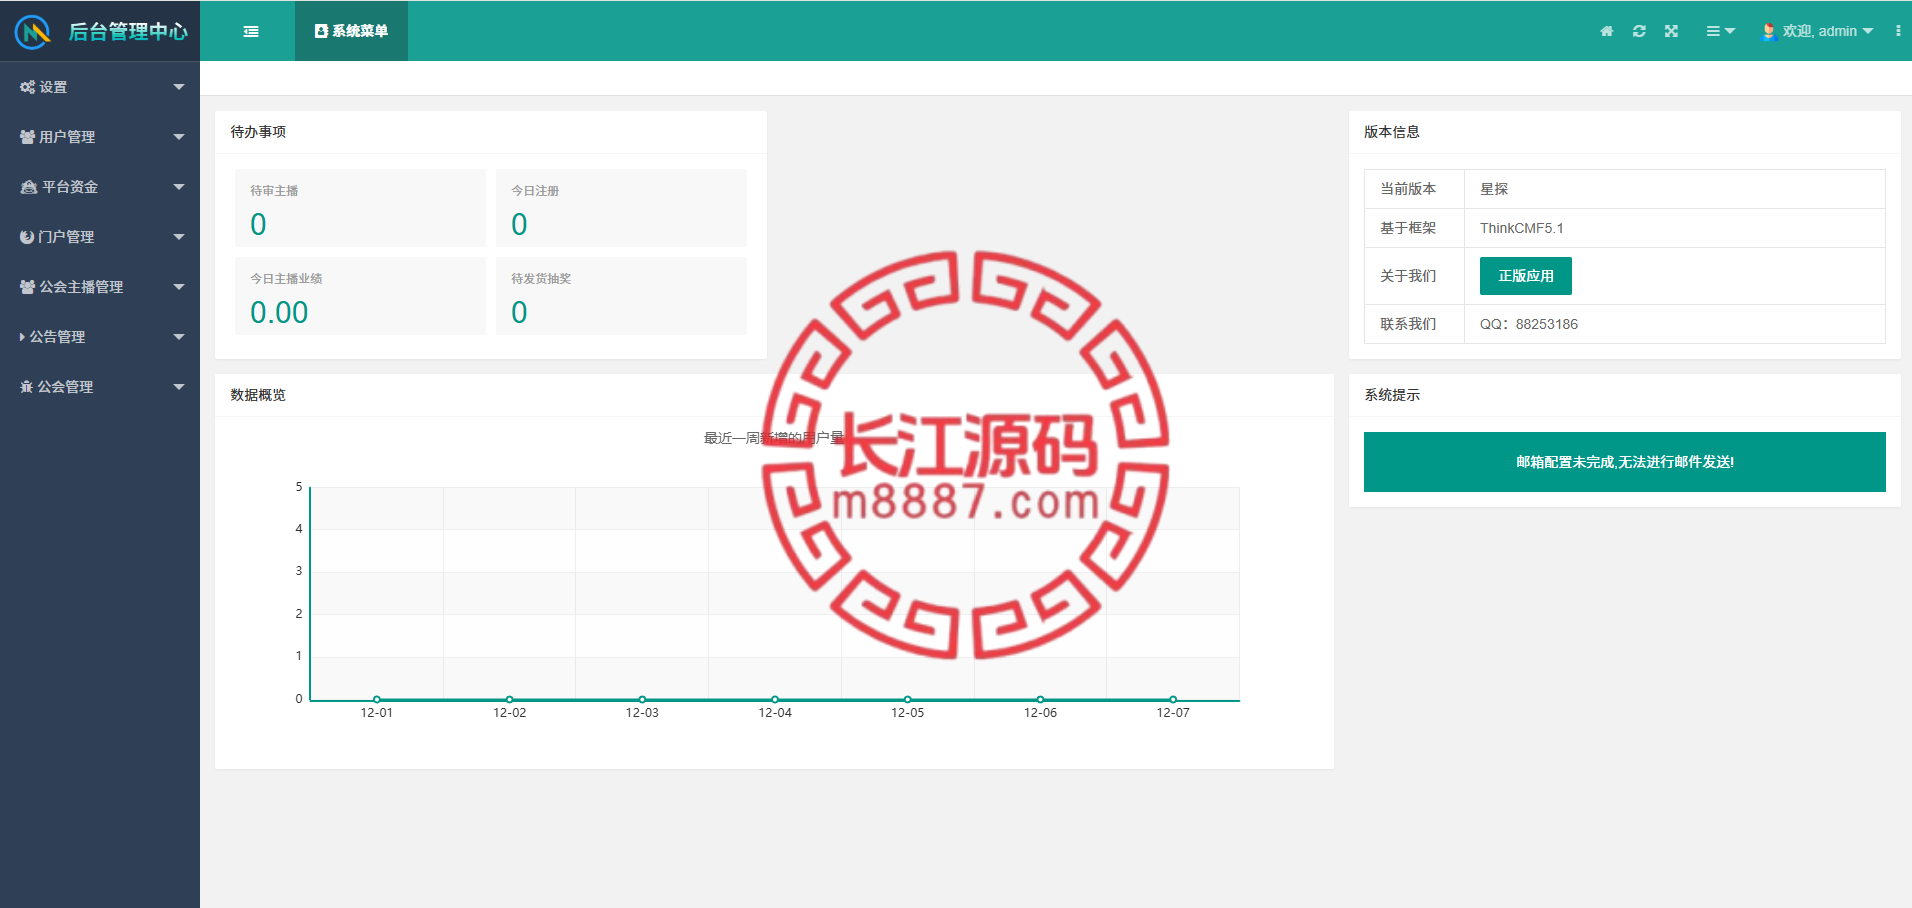This screenshot has width=1912, height=908.
Task: Click the 邮箱配置未完成 notice button
Action: [1625, 462]
